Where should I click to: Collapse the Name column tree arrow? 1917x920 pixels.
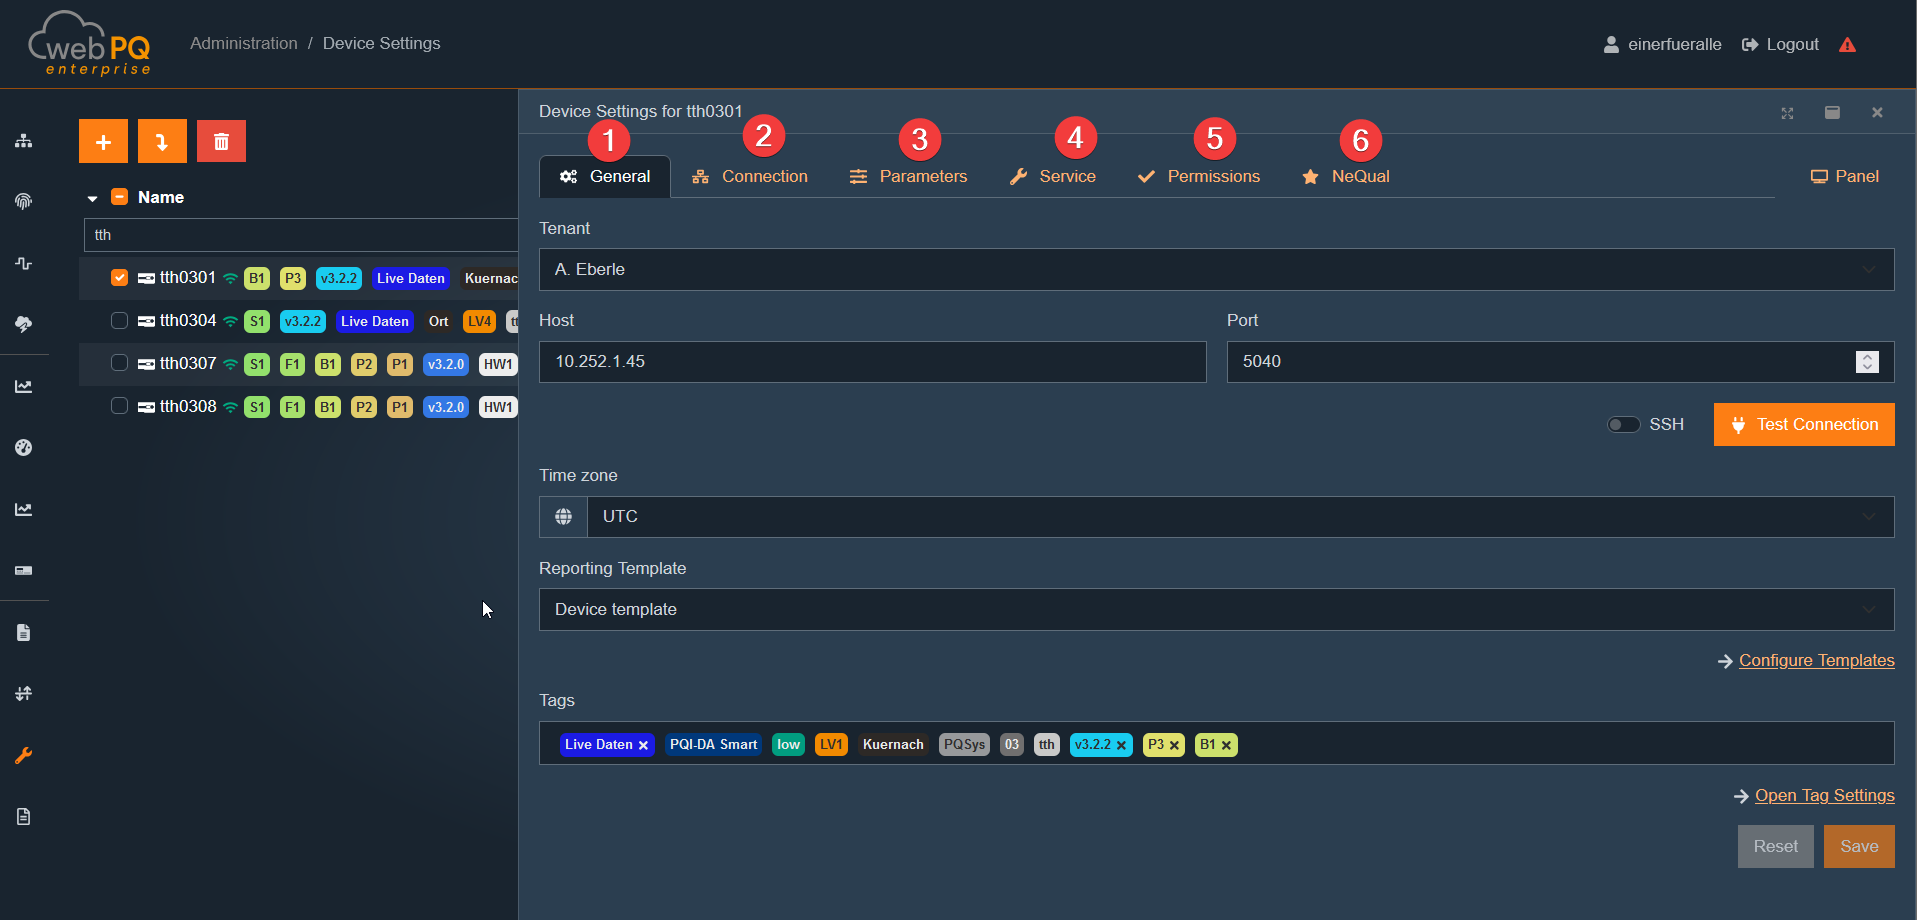(92, 198)
